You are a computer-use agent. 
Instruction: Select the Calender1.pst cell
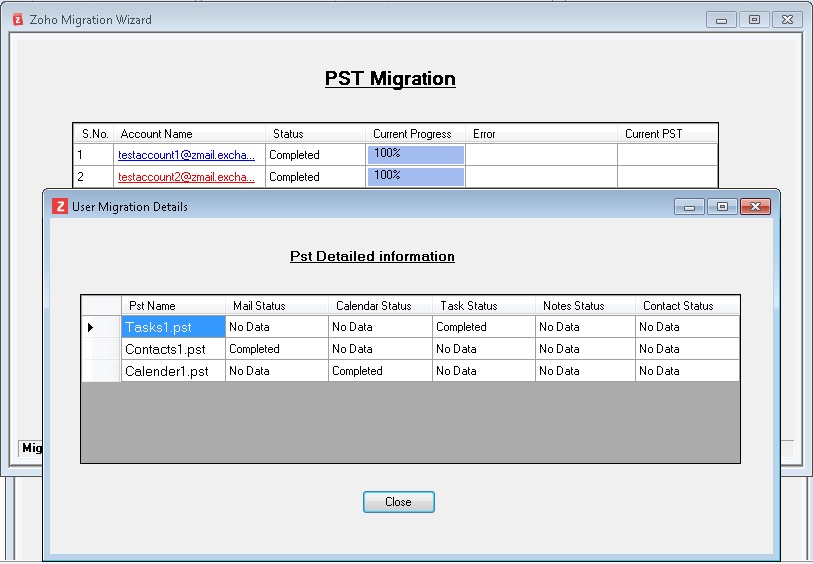(x=172, y=371)
